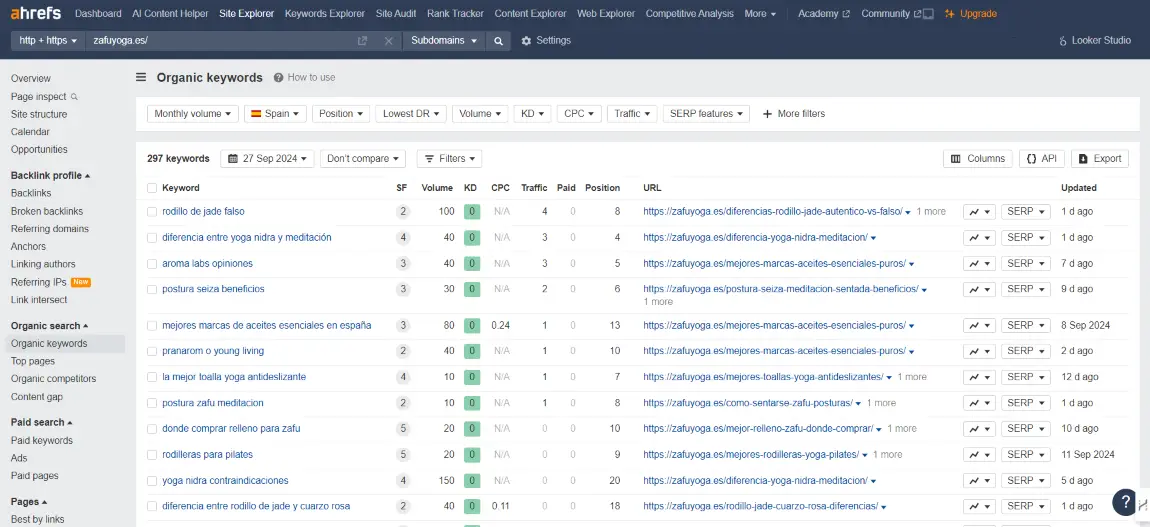Open the SERP features filter dropdown
The height and width of the screenshot is (527, 1150).
[x=706, y=114]
